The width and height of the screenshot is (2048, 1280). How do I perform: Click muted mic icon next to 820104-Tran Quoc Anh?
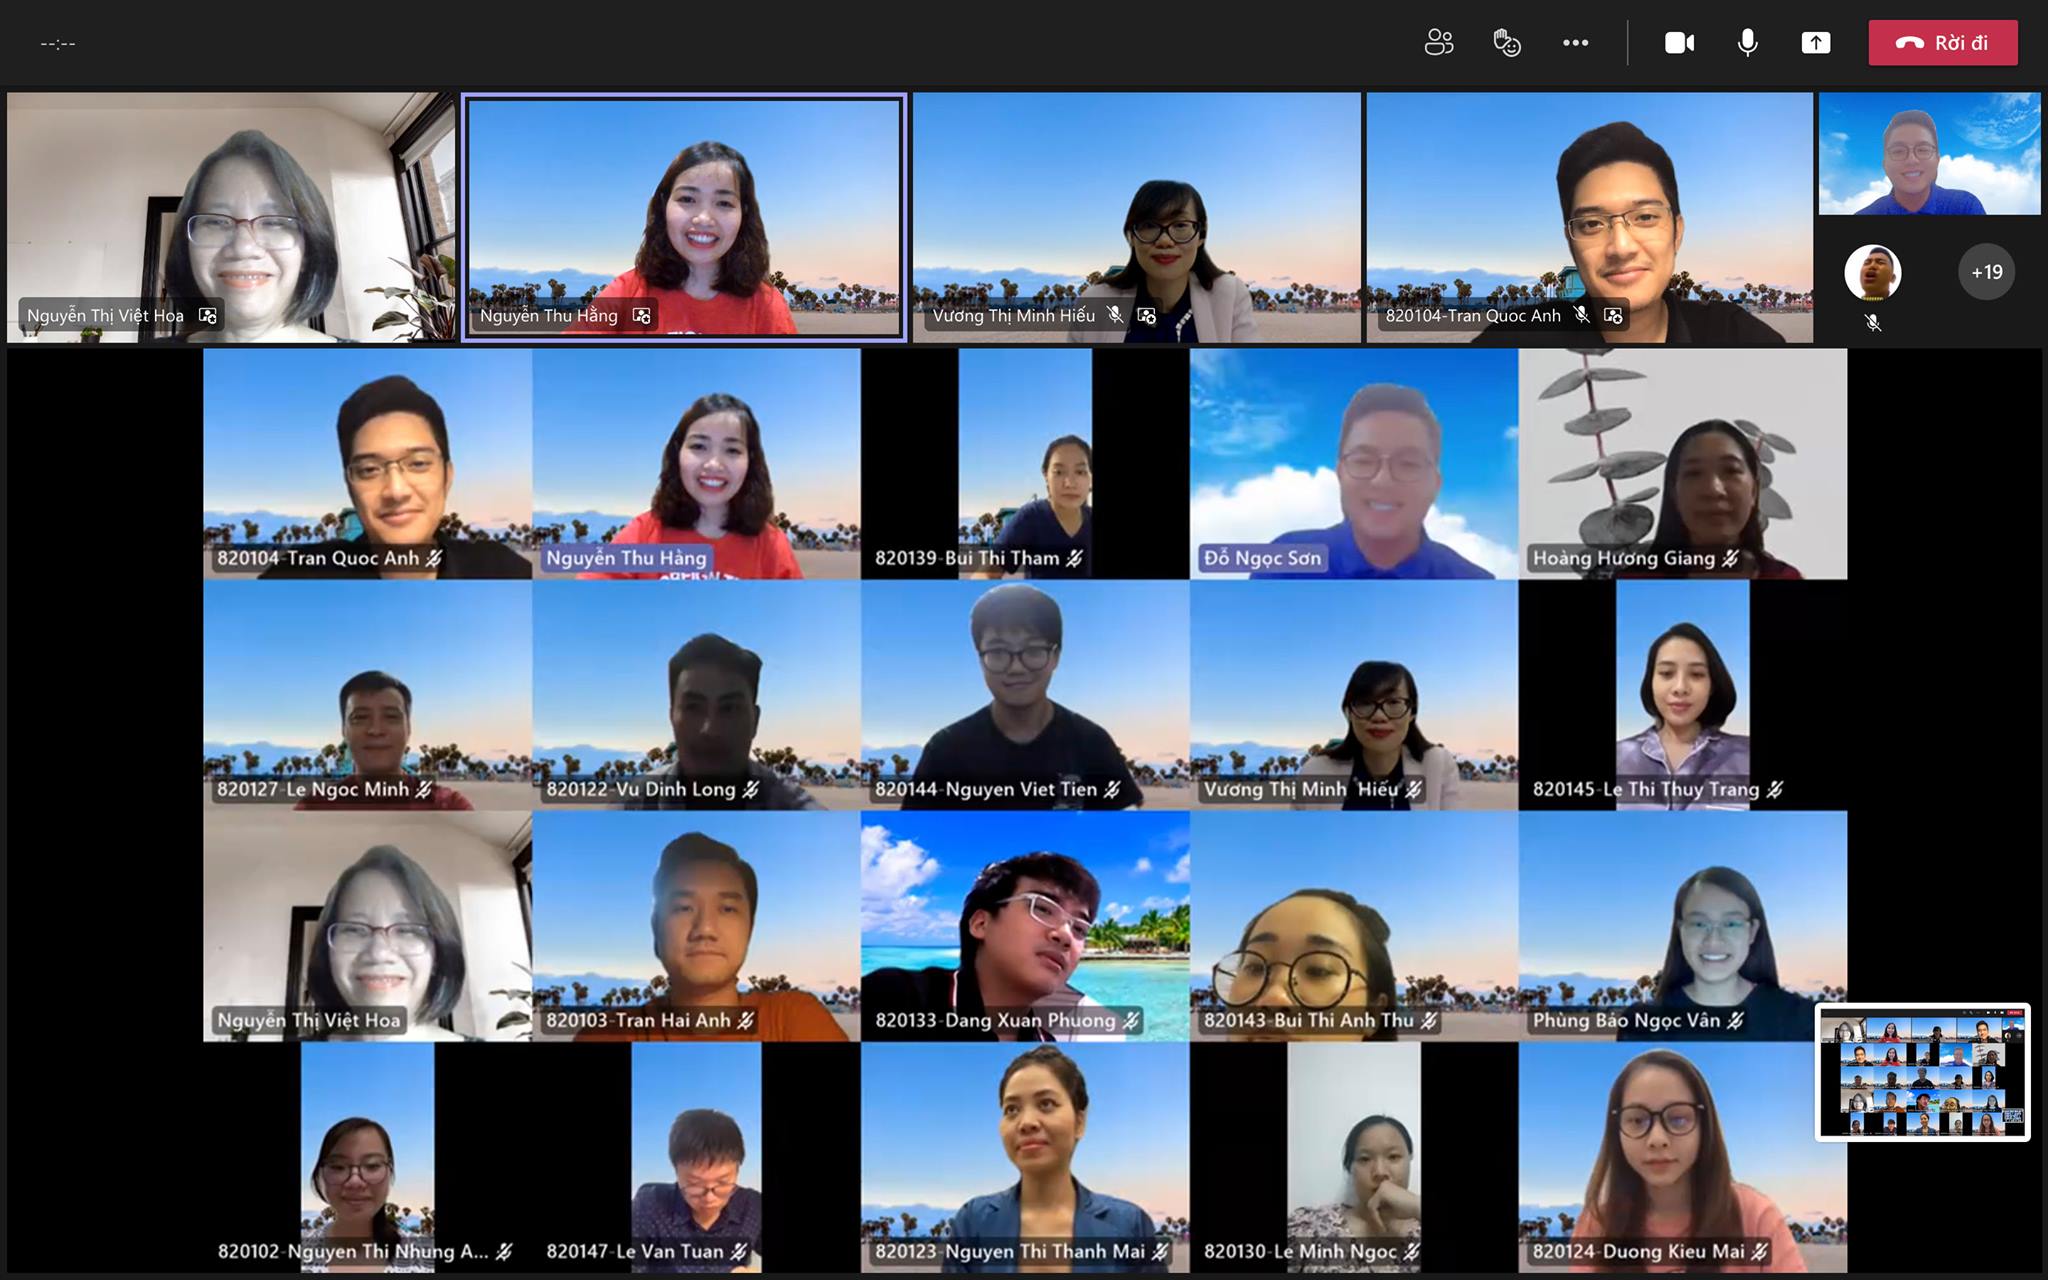1582,315
